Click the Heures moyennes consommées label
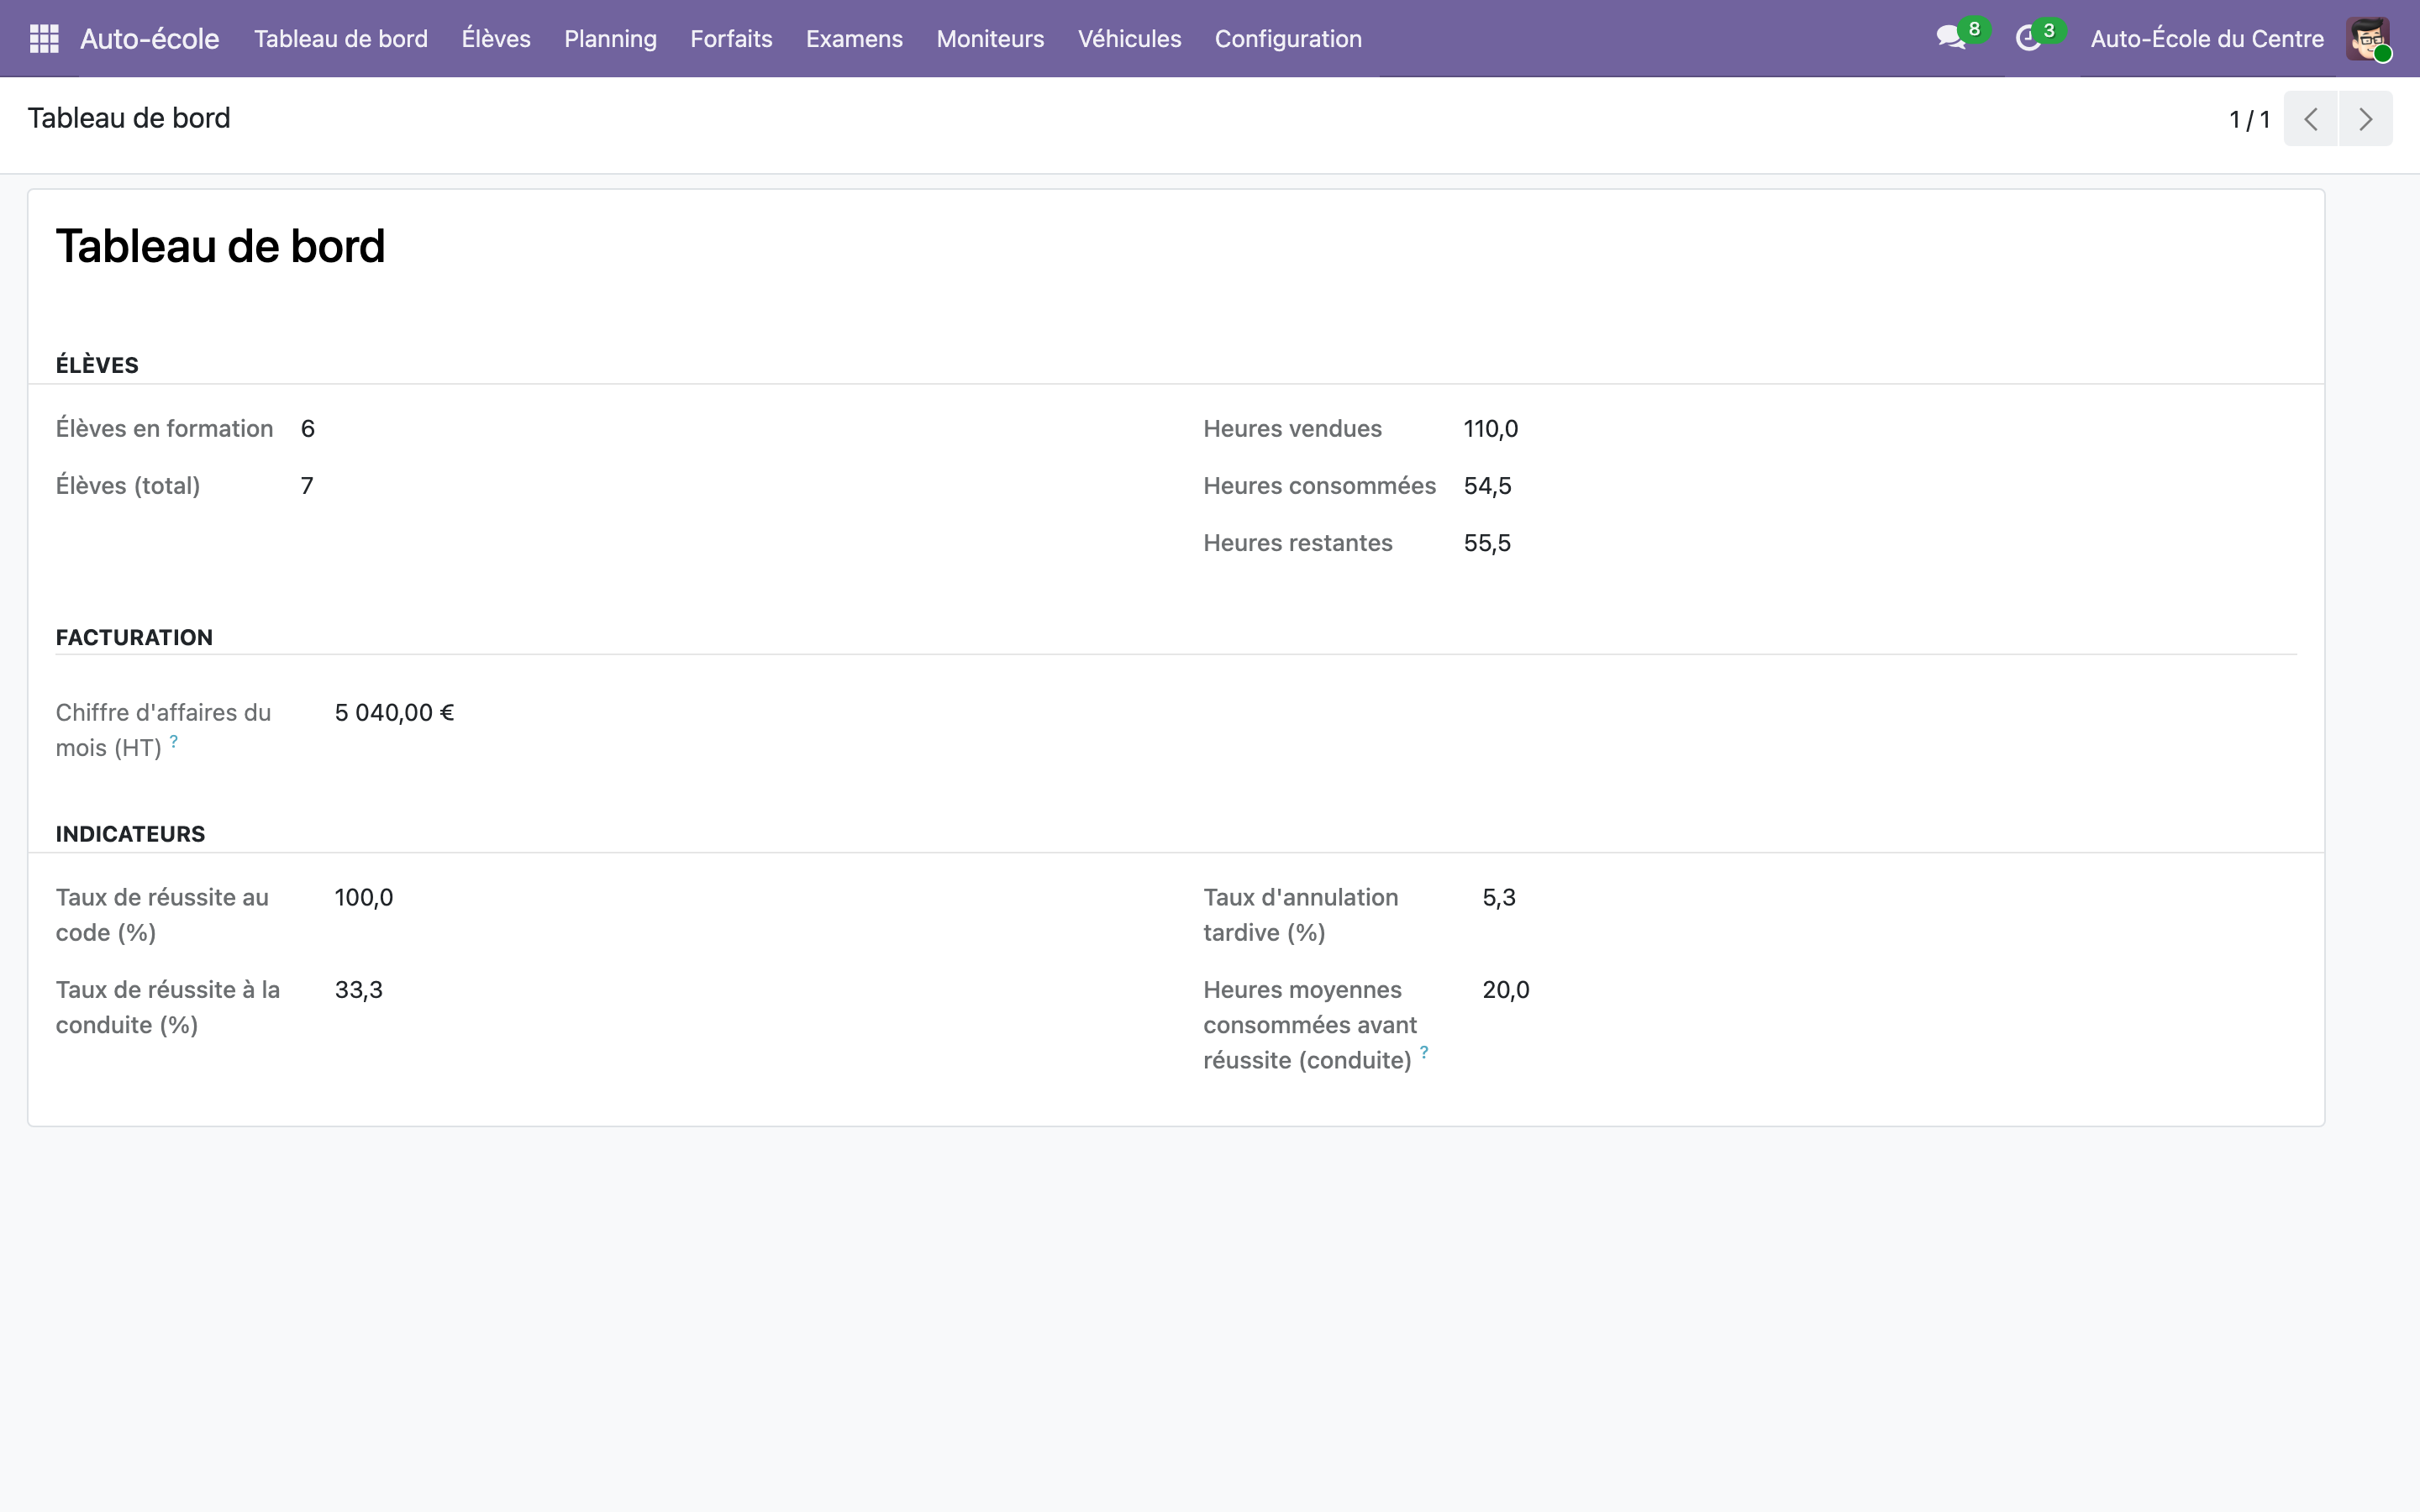 (1309, 1025)
